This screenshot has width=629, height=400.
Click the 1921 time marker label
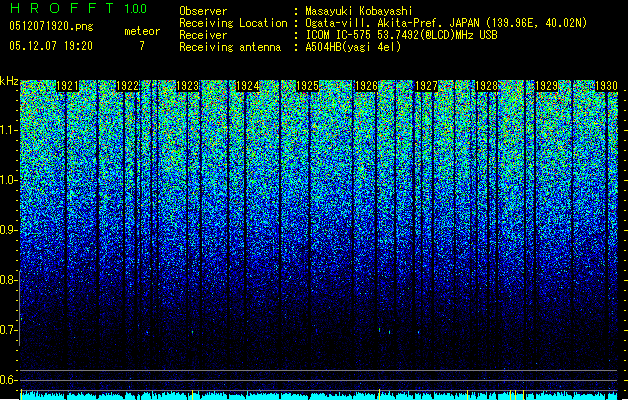[x=67, y=86]
